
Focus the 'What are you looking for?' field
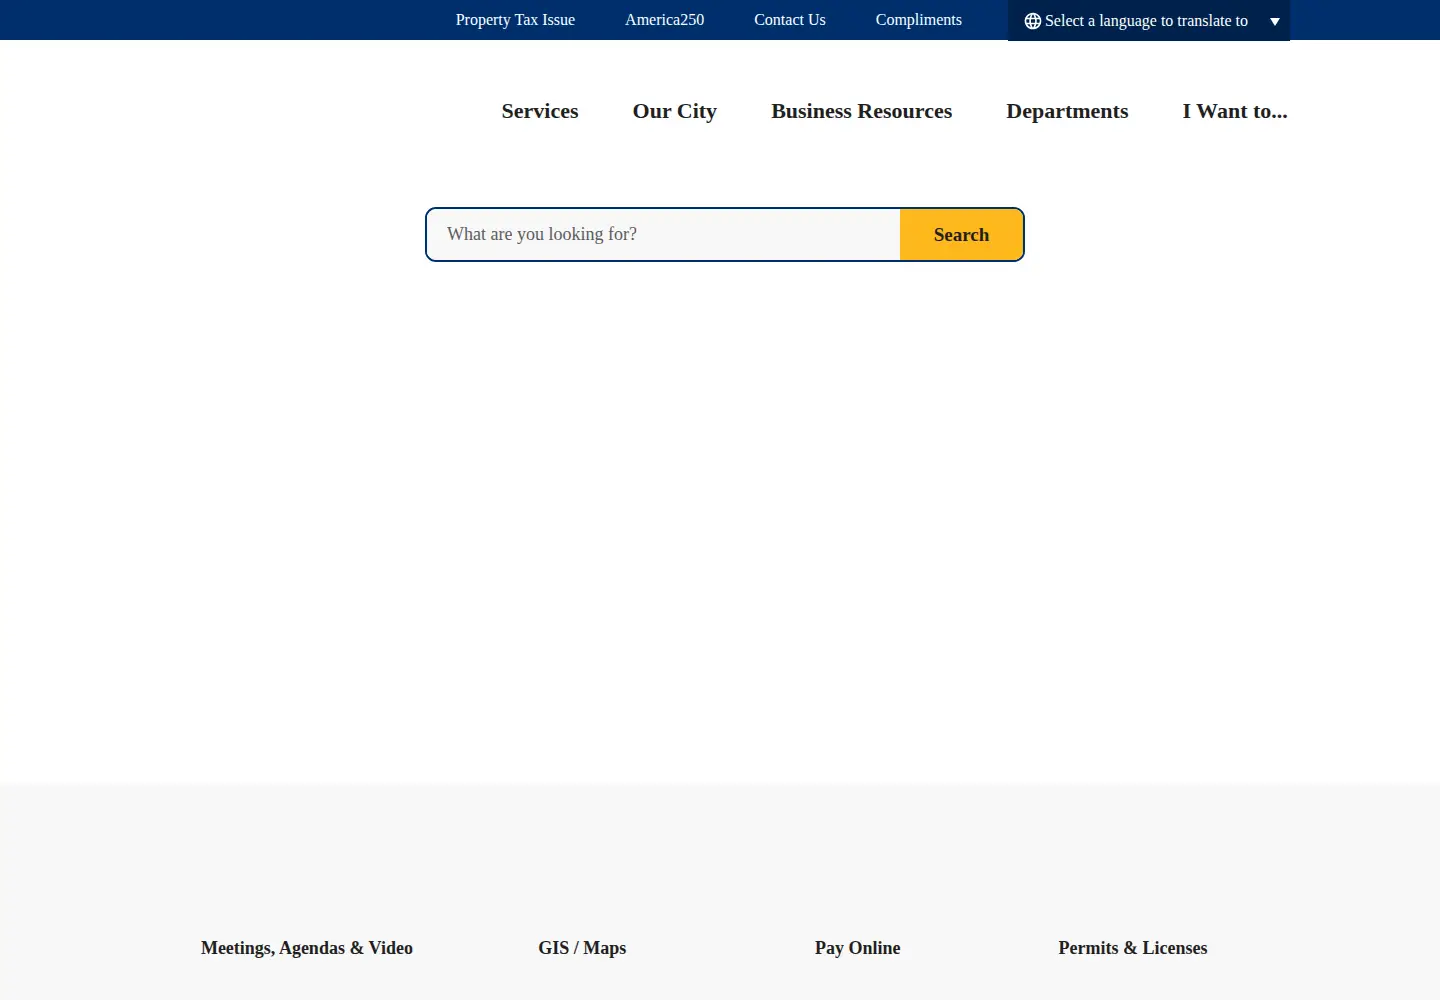pos(664,234)
